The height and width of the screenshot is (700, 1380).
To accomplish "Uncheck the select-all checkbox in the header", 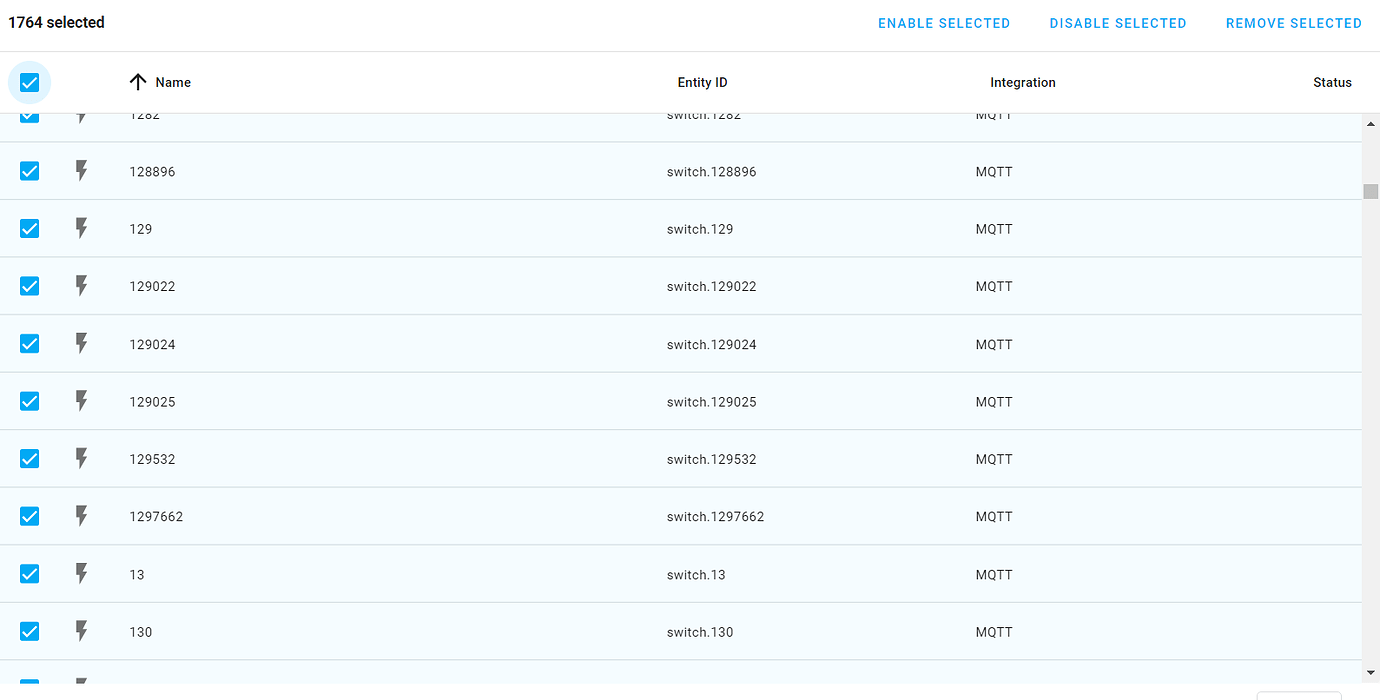I will coord(29,82).
